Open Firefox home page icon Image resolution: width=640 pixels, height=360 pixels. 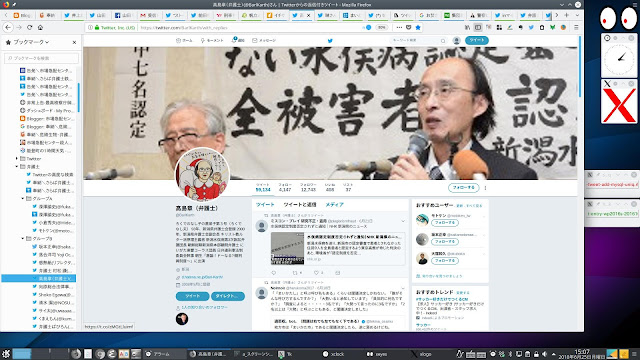tap(40, 27)
